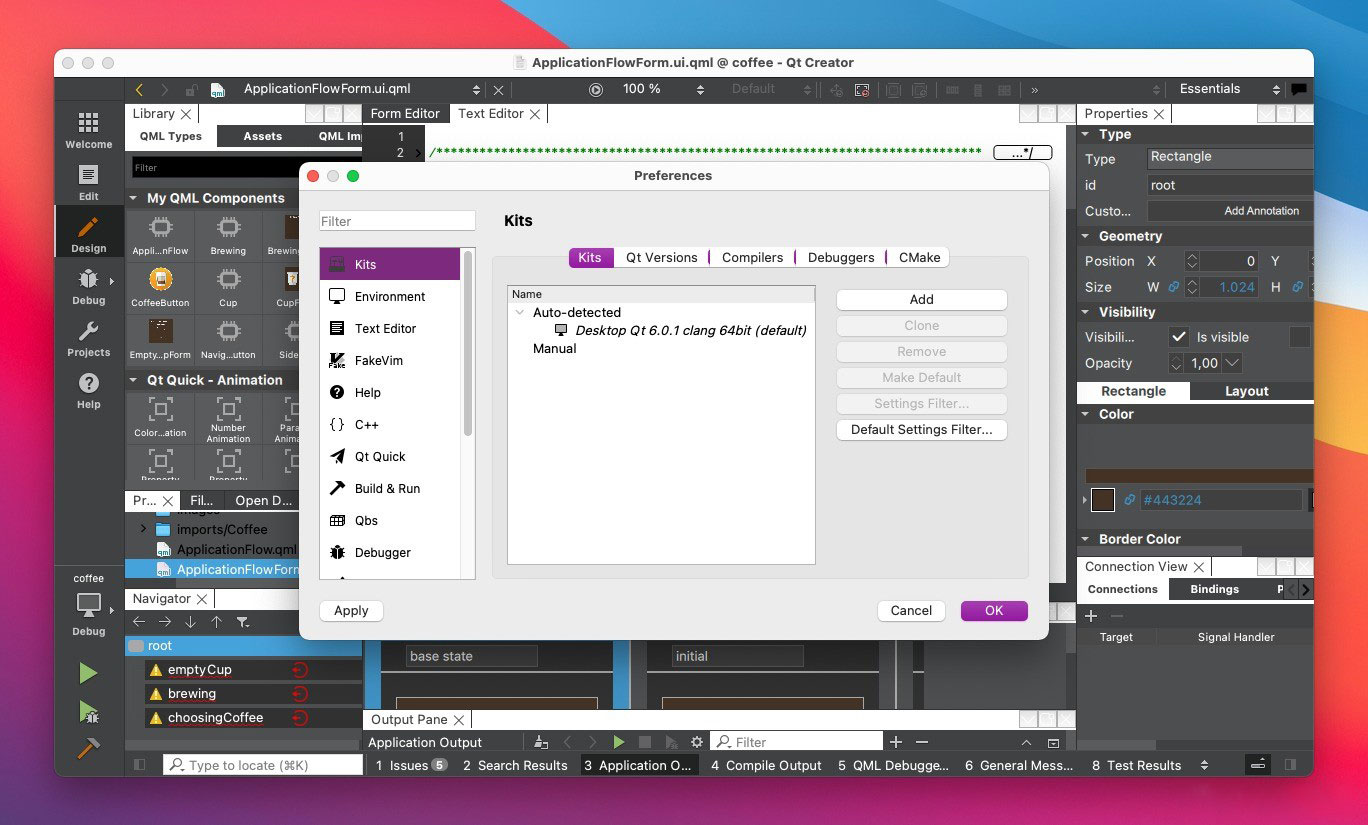
Task: Select Build & Run preferences category
Action: (x=387, y=489)
